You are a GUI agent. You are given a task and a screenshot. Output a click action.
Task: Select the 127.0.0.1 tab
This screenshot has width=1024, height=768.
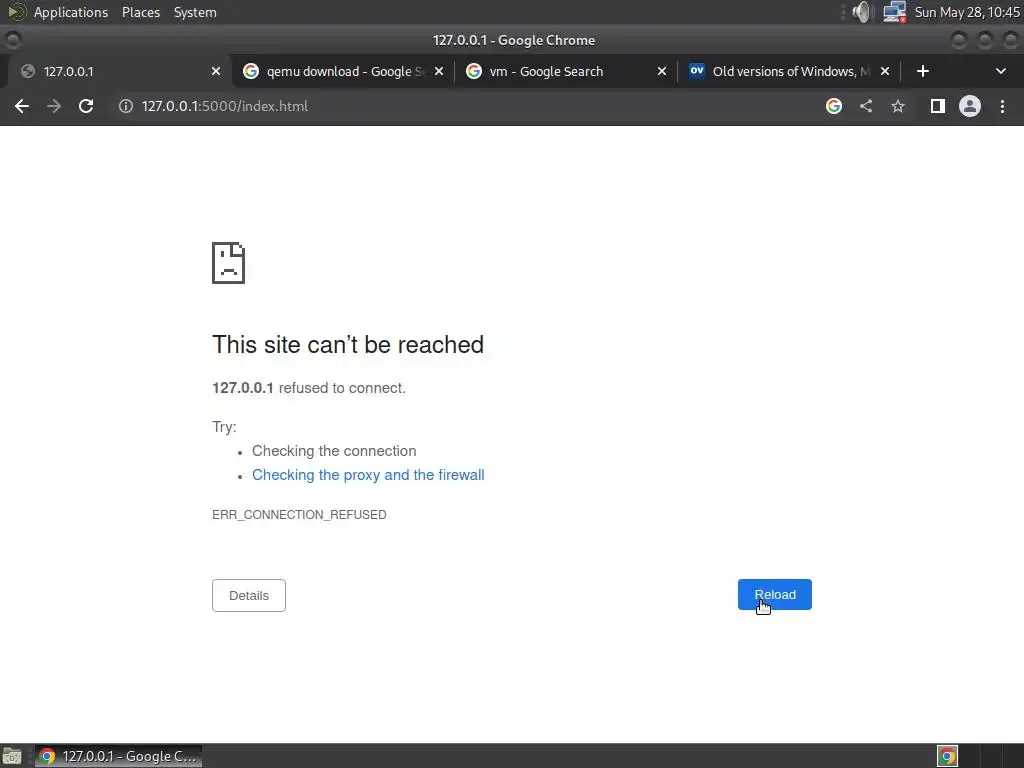pos(120,71)
